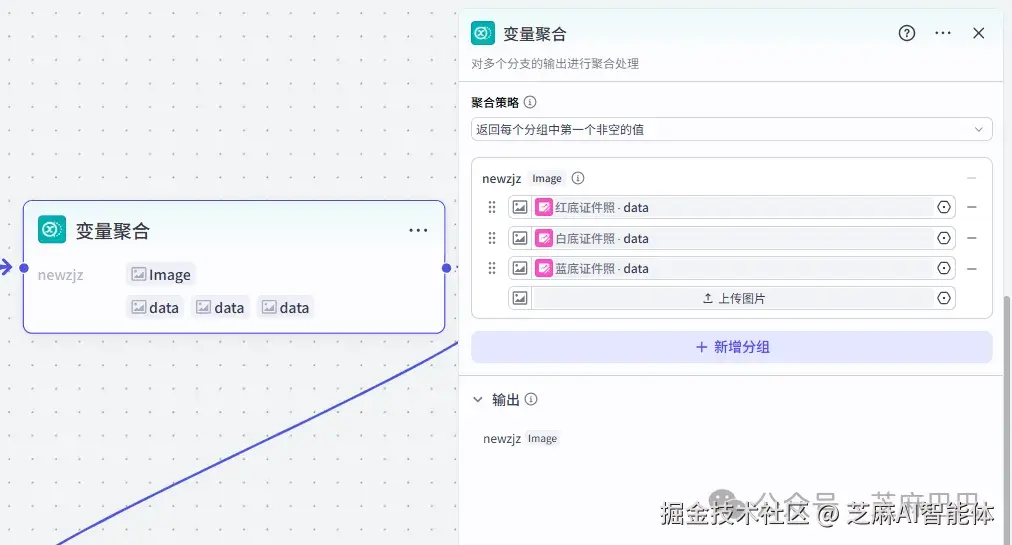The image size is (1012, 545).
Task: Collapse the 输出 section
Action: tap(478, 399)
